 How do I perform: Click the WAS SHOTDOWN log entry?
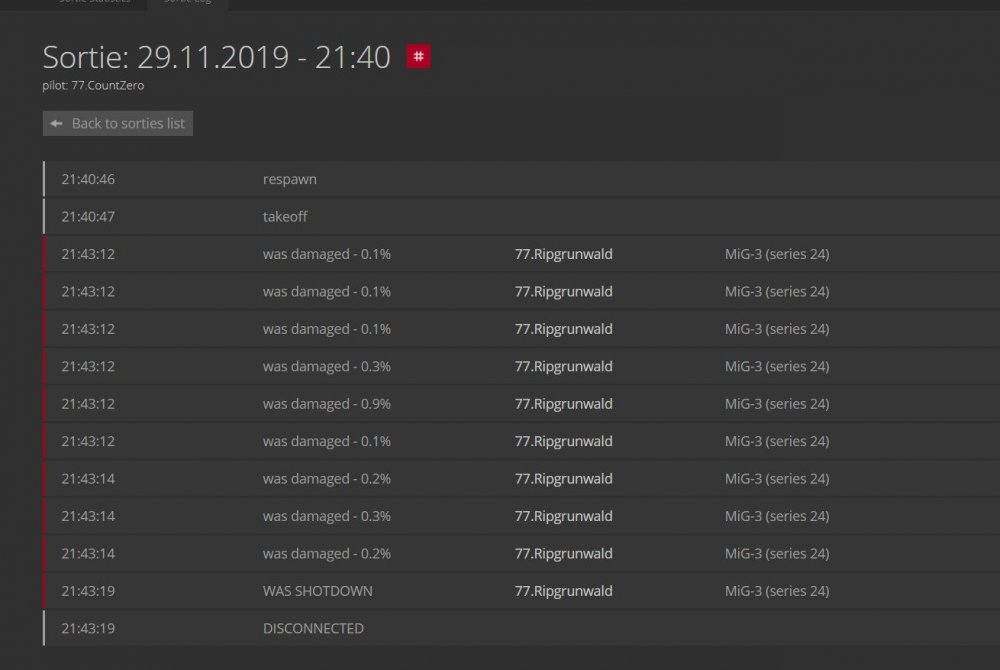click(x=318, y=591)
